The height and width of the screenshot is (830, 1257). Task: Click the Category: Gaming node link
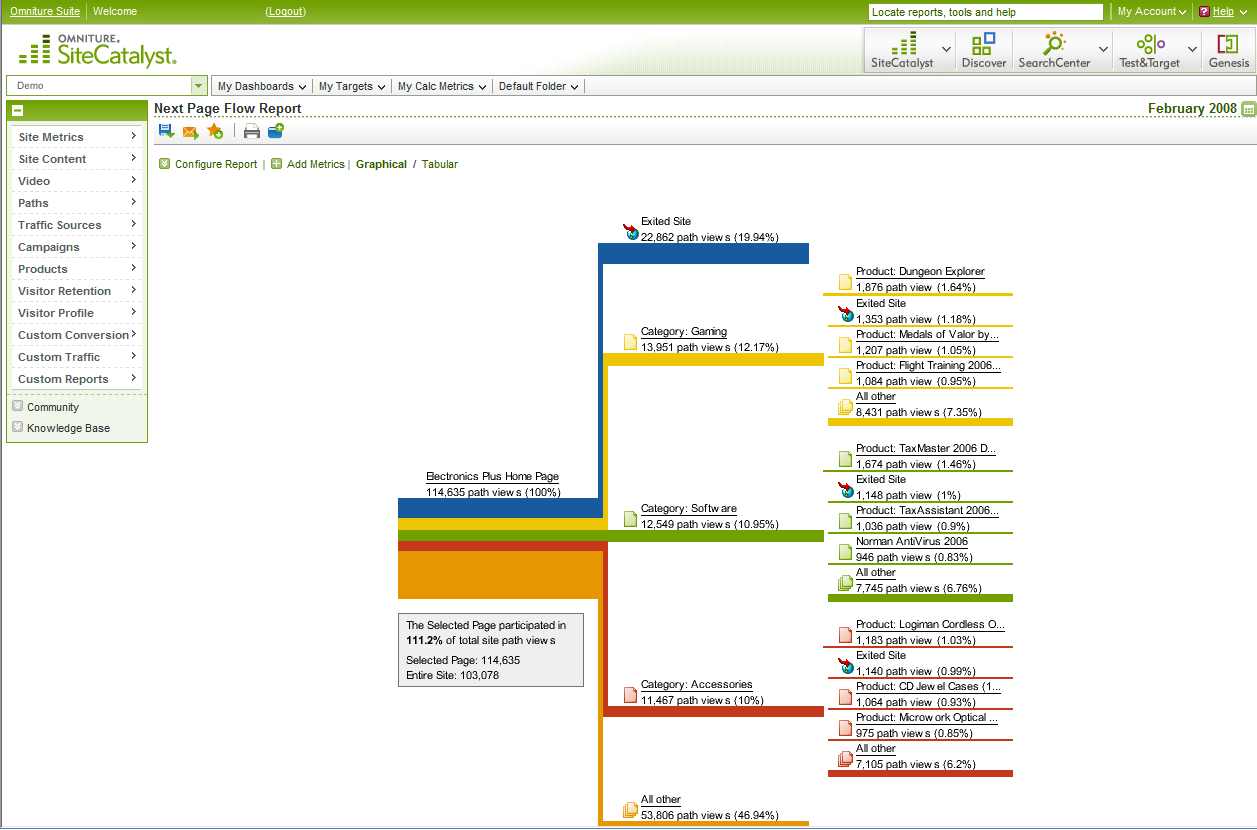(684, 331)
